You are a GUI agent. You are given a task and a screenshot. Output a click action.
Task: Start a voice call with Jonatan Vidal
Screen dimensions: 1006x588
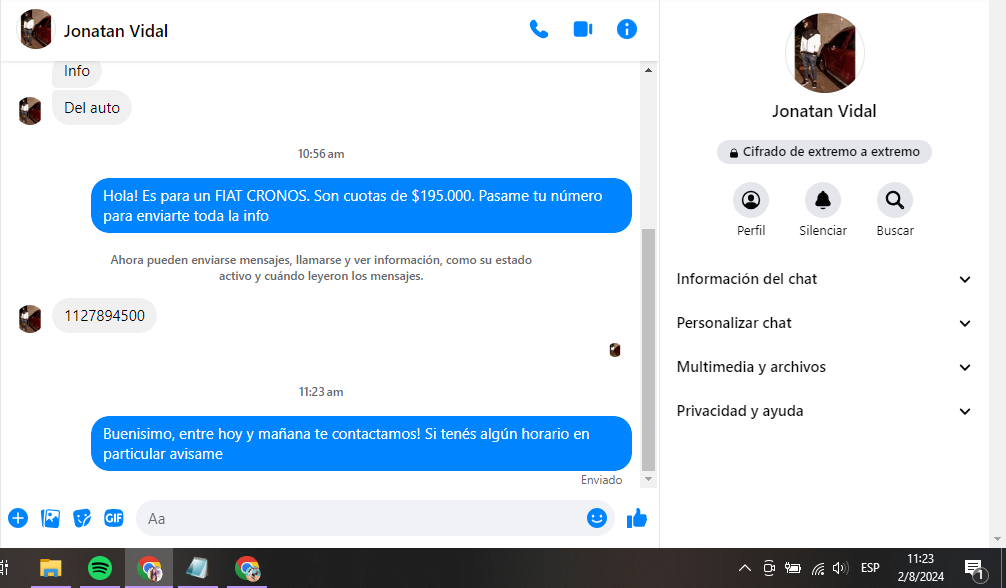[x=538, y=30]
